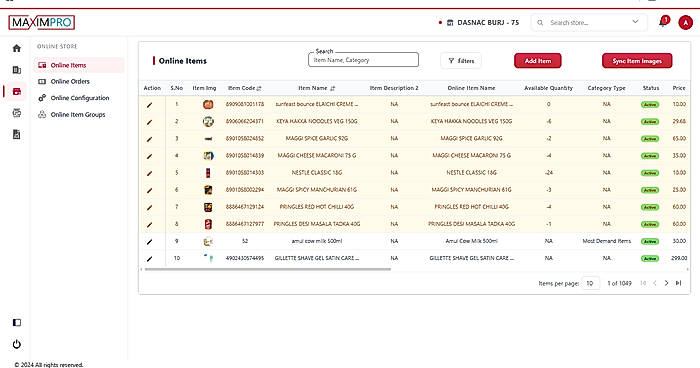Click the table horizontal scrollbar
Screen dimensions: 700x368
(x=268, y=269)
